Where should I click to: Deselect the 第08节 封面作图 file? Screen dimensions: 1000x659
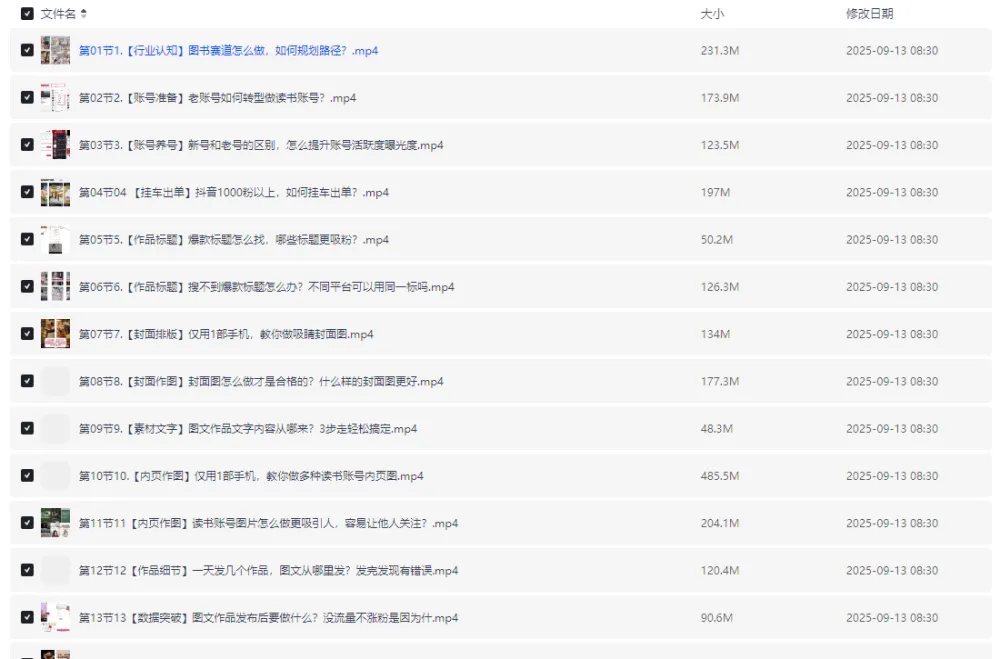click(29, 381)
